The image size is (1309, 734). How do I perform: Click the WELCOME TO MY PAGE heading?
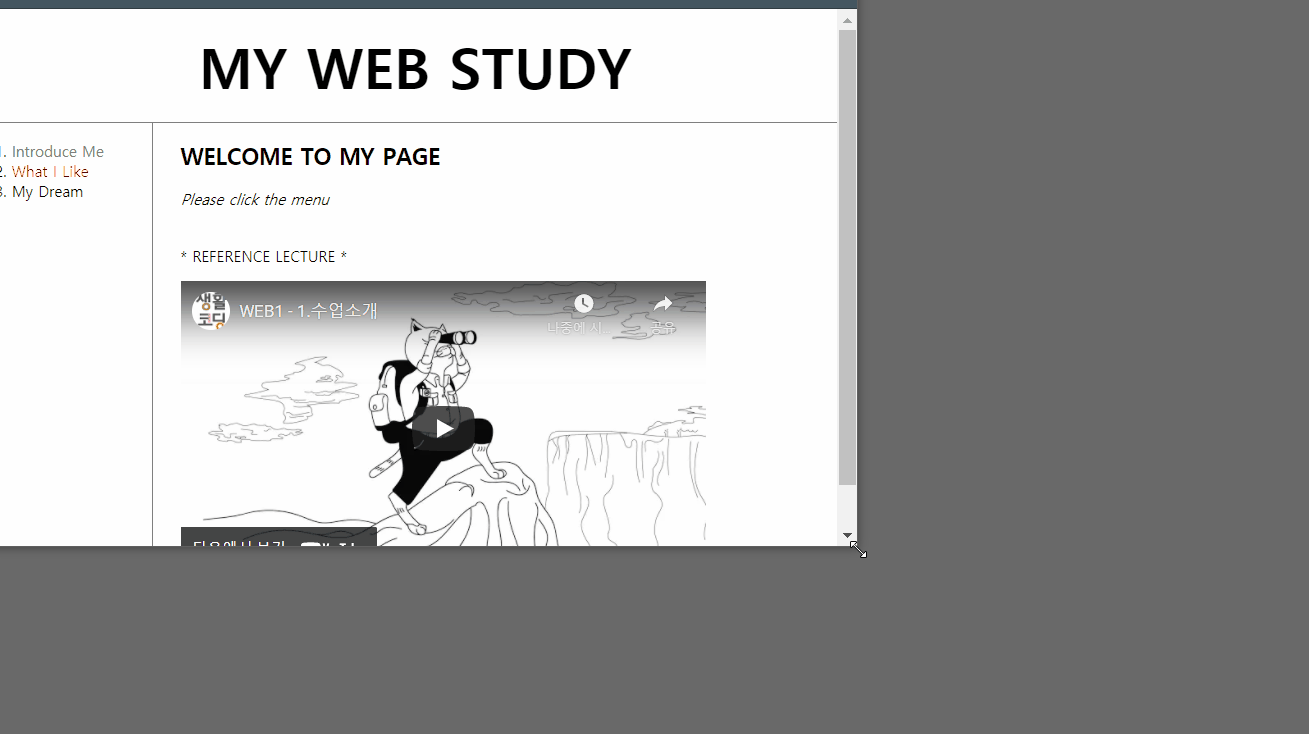pos(310,157)
